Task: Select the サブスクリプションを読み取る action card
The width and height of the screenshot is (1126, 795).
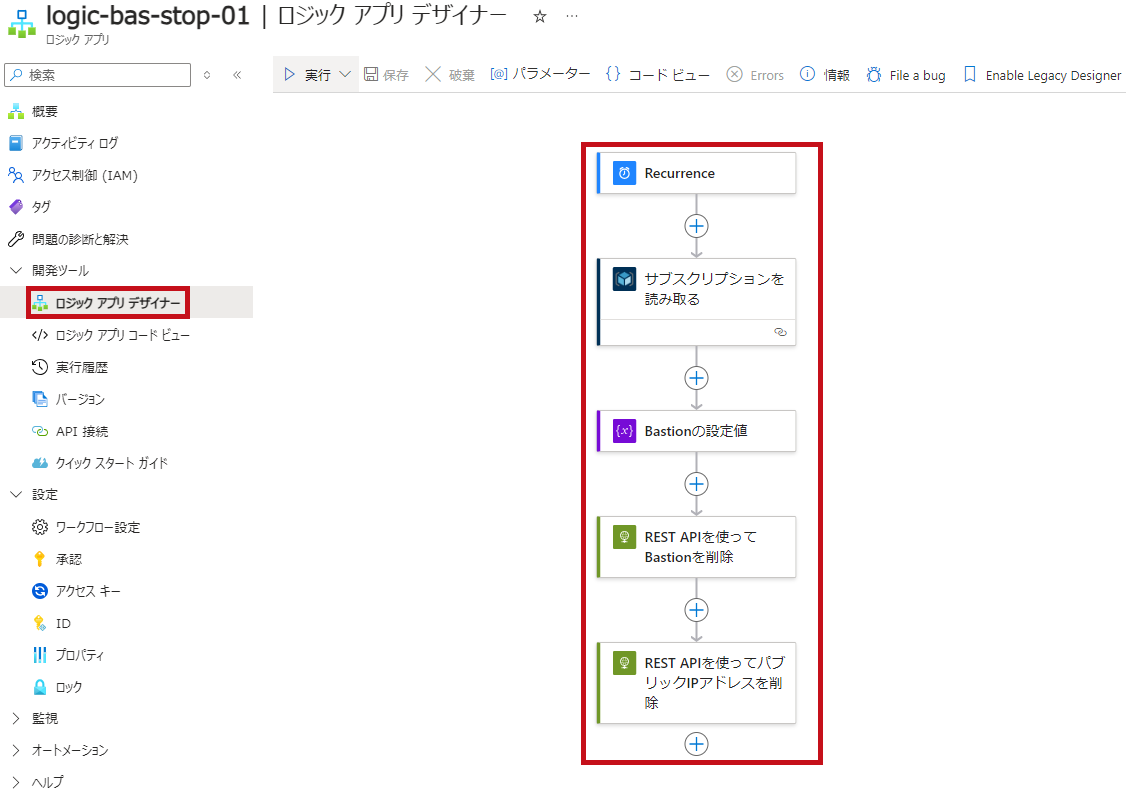Action: point(697,302)
